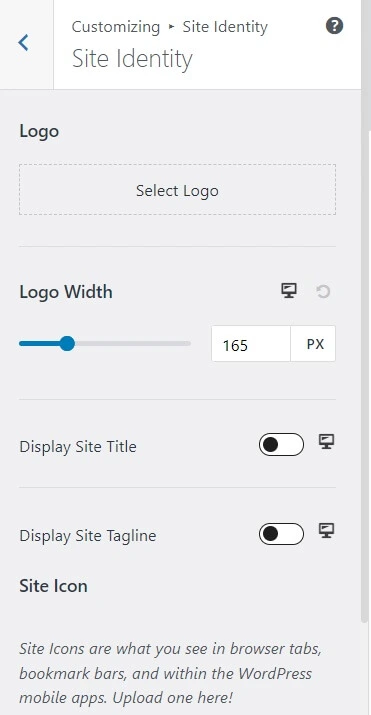Reset the Logo Width value
The width and height of the screenshot is (371, 715).
323,291
